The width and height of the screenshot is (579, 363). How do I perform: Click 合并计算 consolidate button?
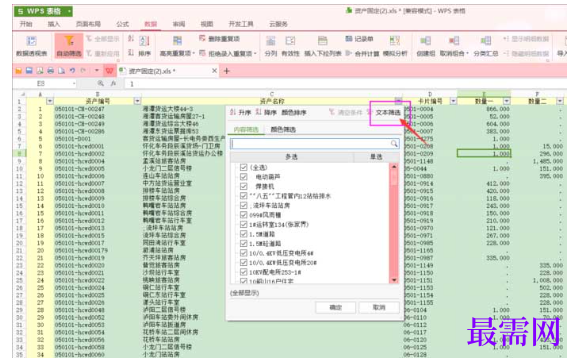click(363, 54)
